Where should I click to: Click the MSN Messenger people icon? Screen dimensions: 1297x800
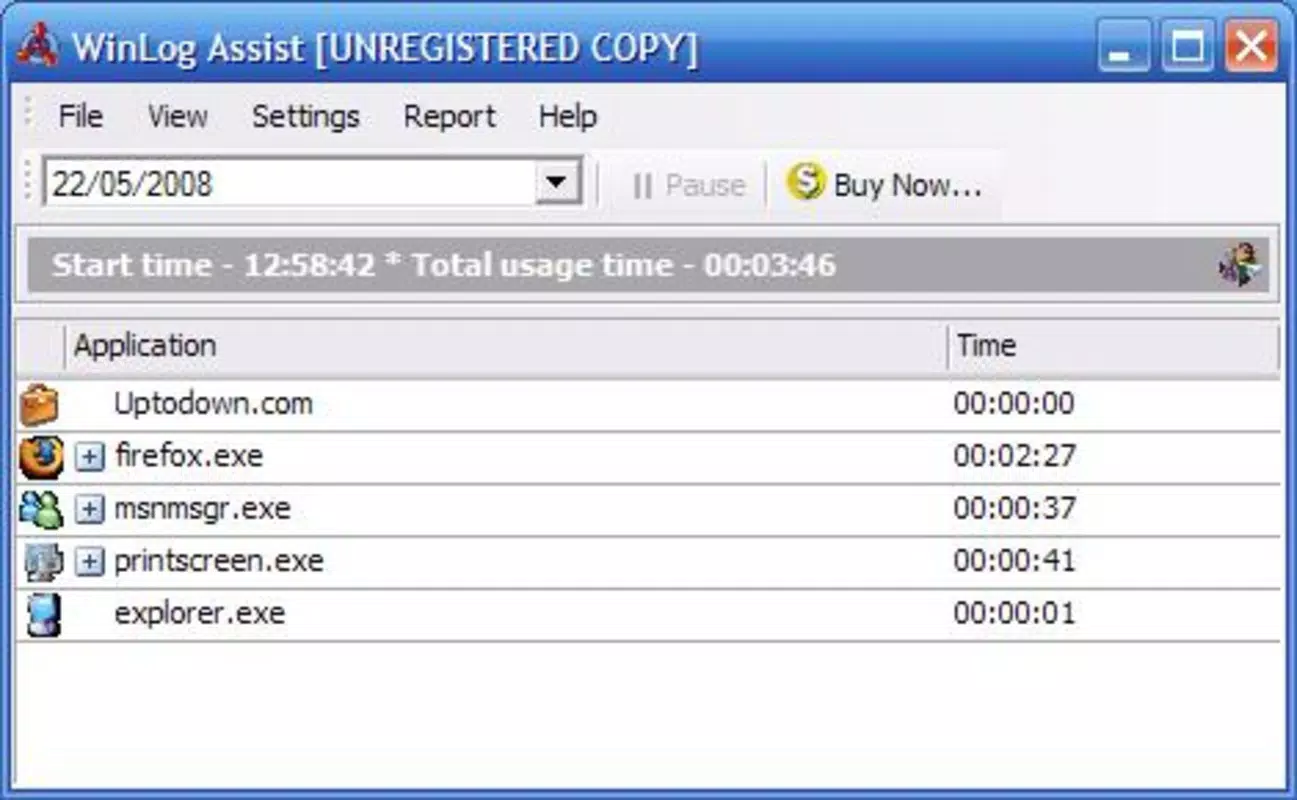41,509
